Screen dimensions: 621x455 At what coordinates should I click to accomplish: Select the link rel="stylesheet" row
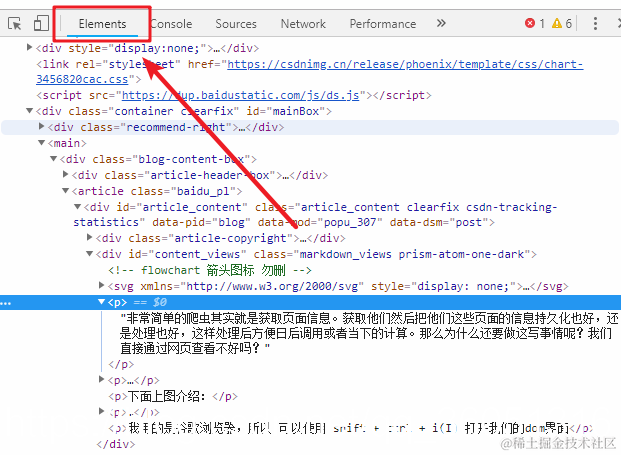[309, 72]
